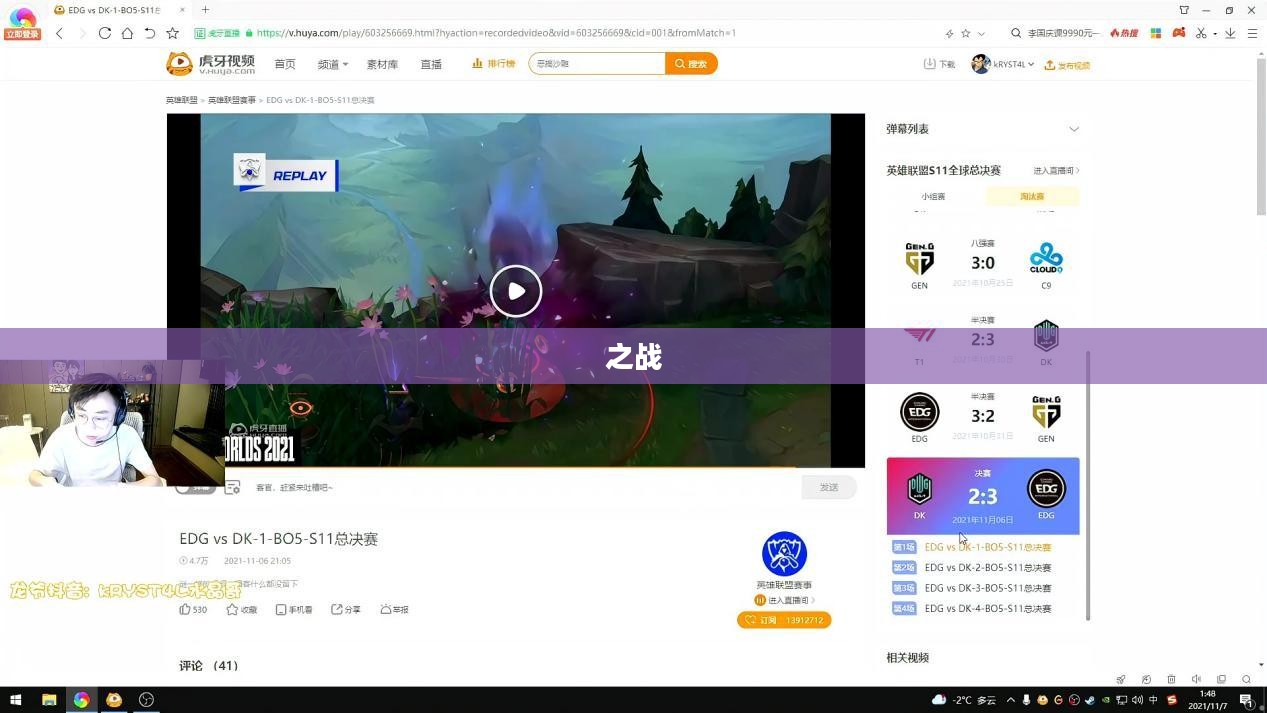Play the EDG vs DK replay video
Viewport: 1267px width, 713px height.
point(515,291)
